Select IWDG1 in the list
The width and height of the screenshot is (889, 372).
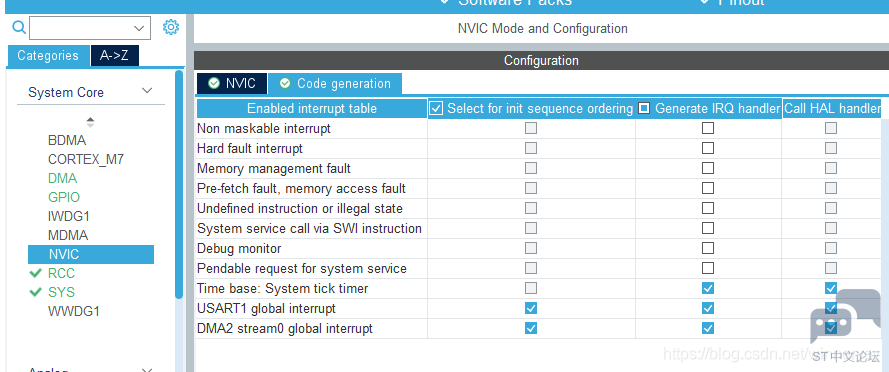pyautogui.click(x=69, y=217)
